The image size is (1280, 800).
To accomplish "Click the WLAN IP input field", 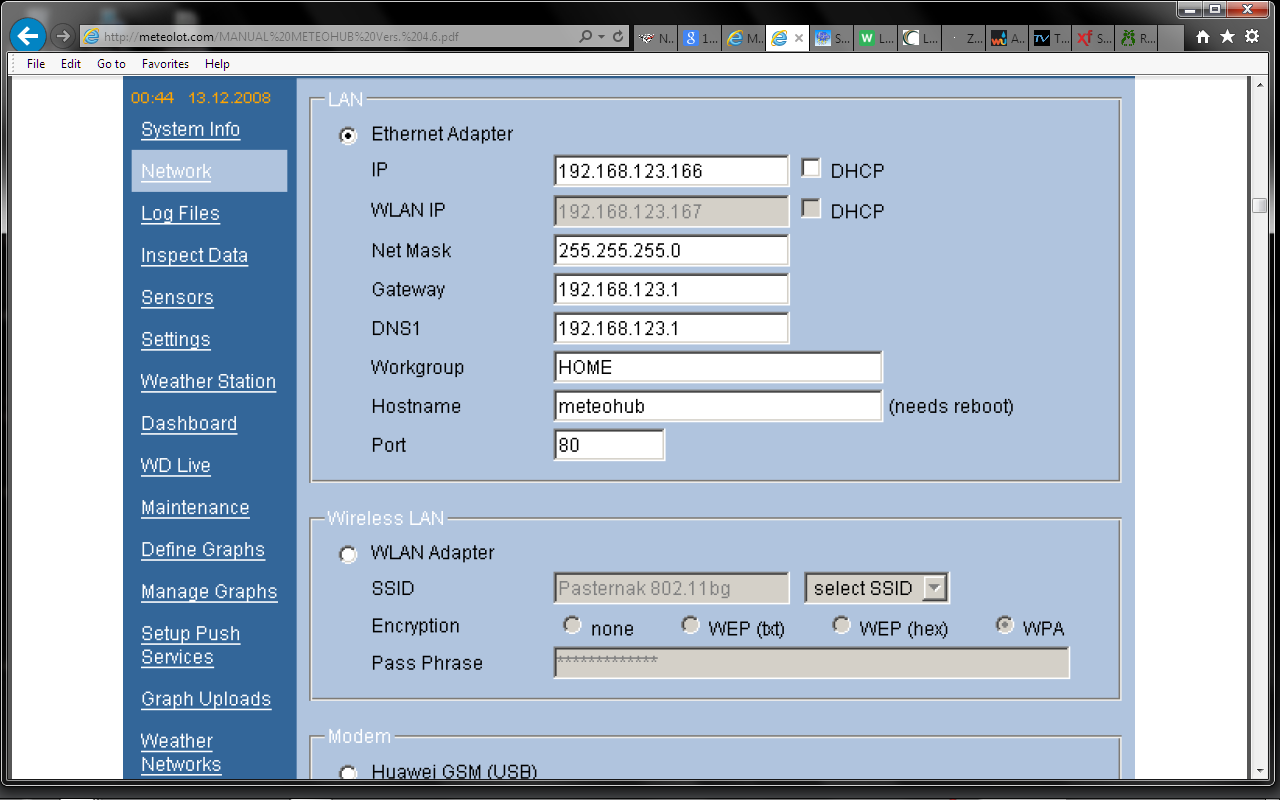I will 671,211.
